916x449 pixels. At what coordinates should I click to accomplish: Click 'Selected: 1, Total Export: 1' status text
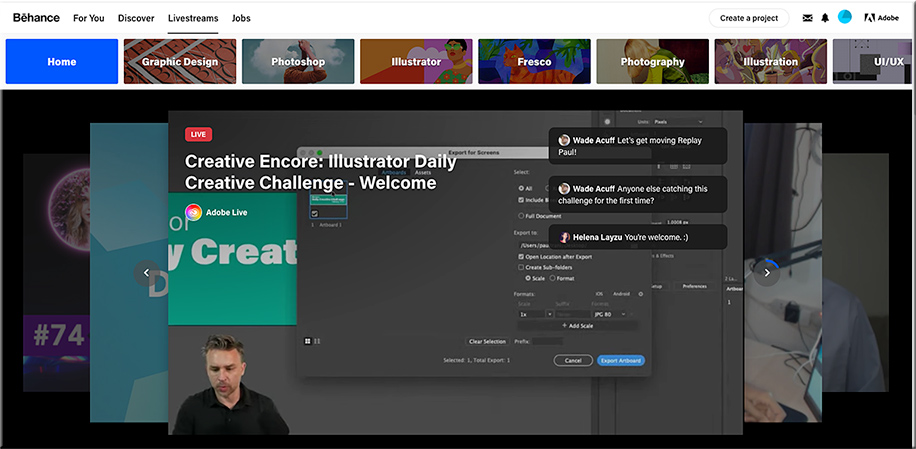point(476,360)
